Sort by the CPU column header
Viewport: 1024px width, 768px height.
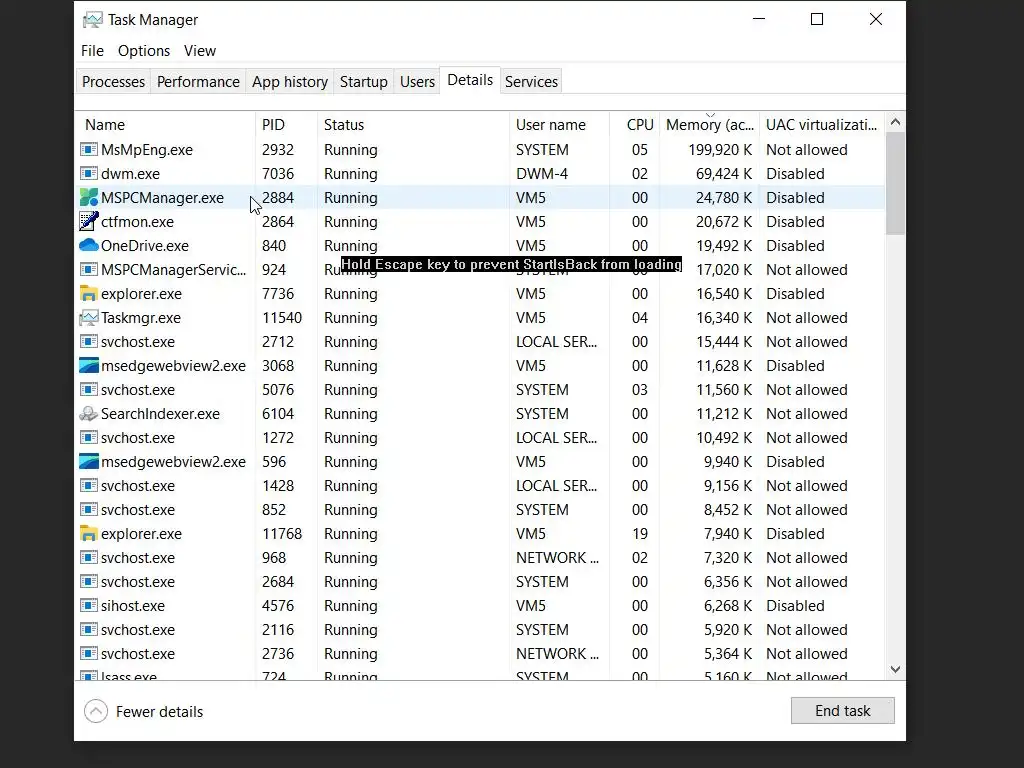[635, 125]
